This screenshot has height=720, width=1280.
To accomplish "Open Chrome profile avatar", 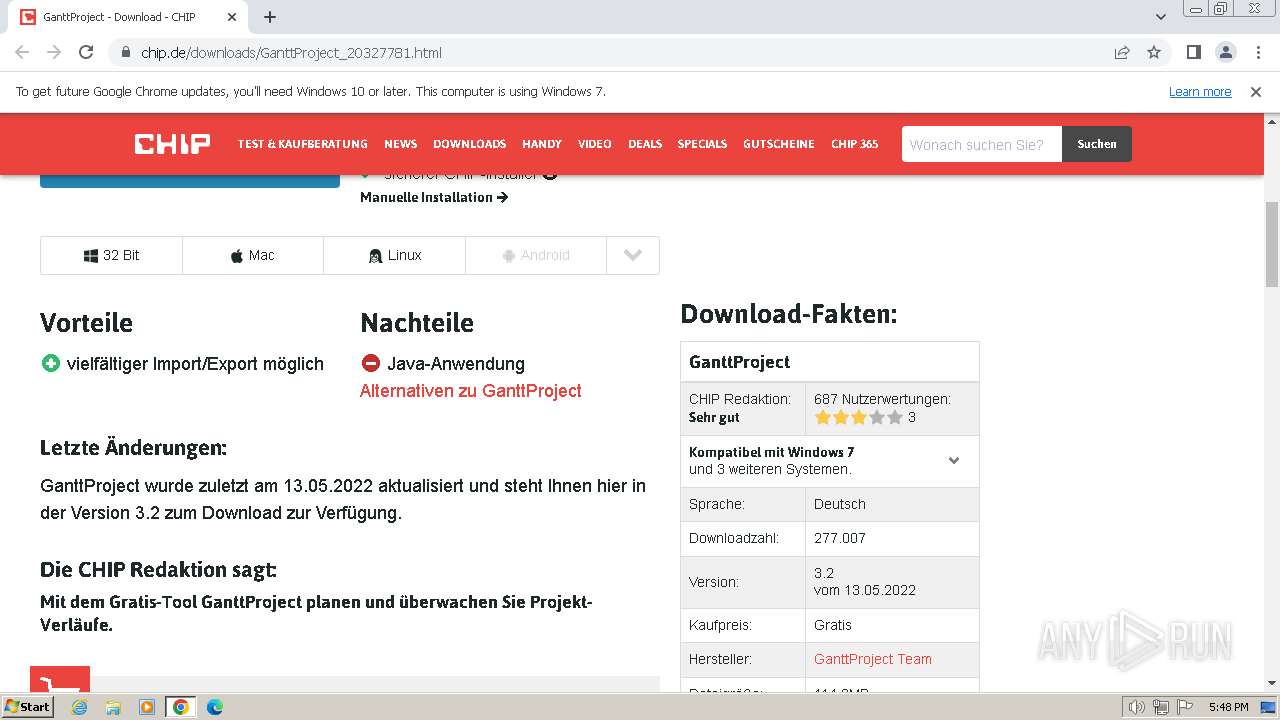I will (x=1226, y=52).
